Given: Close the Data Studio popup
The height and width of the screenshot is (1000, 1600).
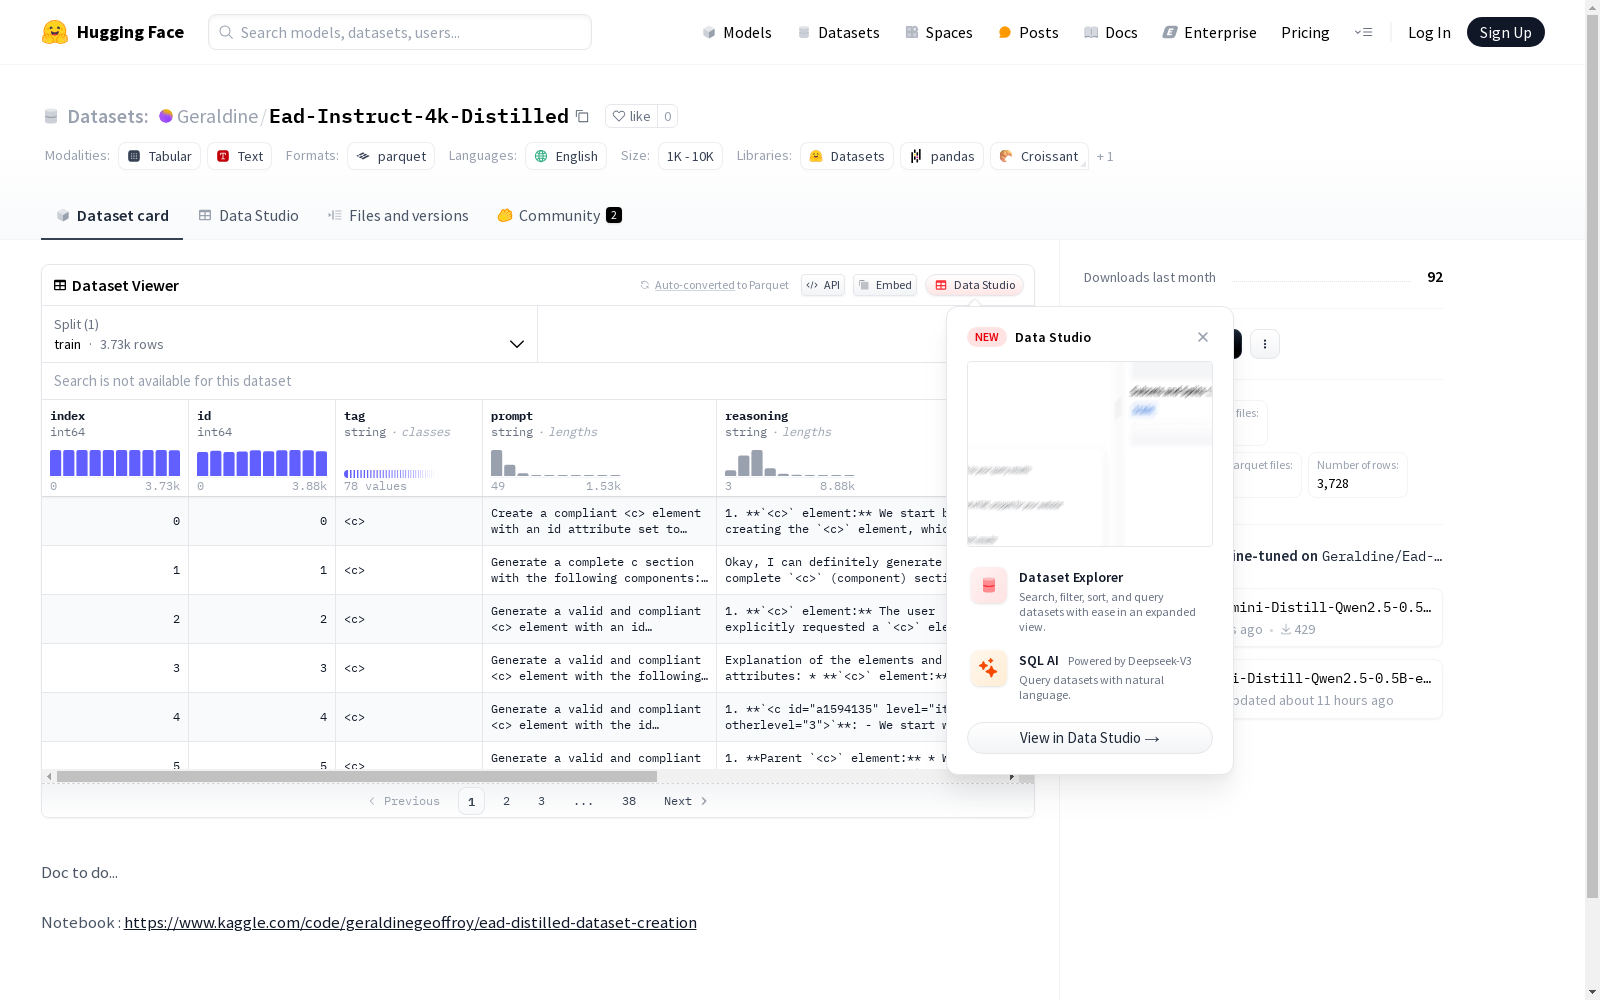Looking at the screenshot, I should pyautogui.click(x=1203, y=337).
